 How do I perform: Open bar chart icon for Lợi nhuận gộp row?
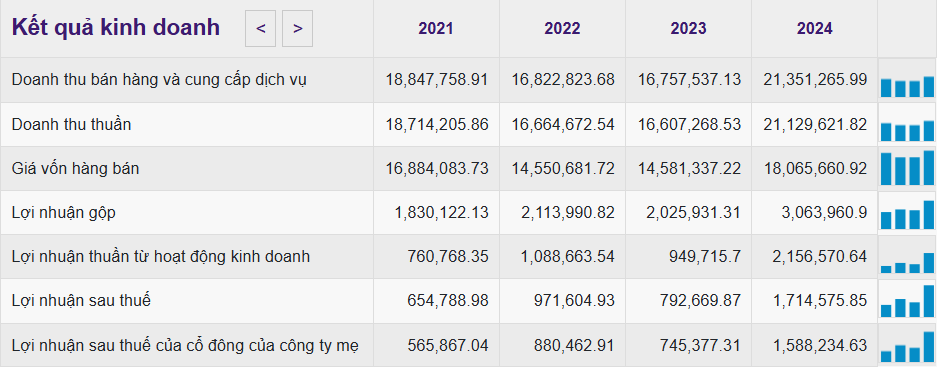tap(907, 213)
